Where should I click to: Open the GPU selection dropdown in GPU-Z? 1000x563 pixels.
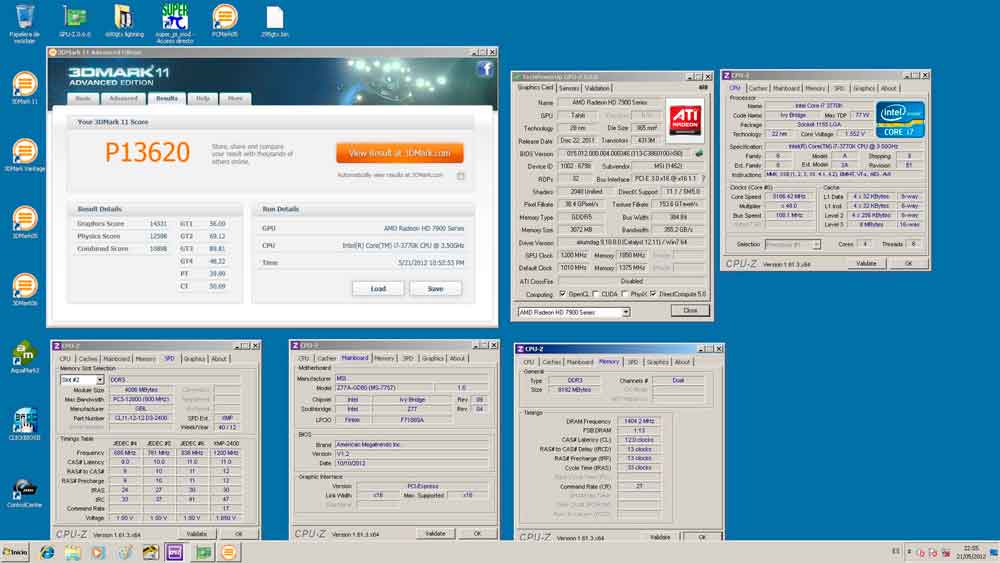[574, 312]
